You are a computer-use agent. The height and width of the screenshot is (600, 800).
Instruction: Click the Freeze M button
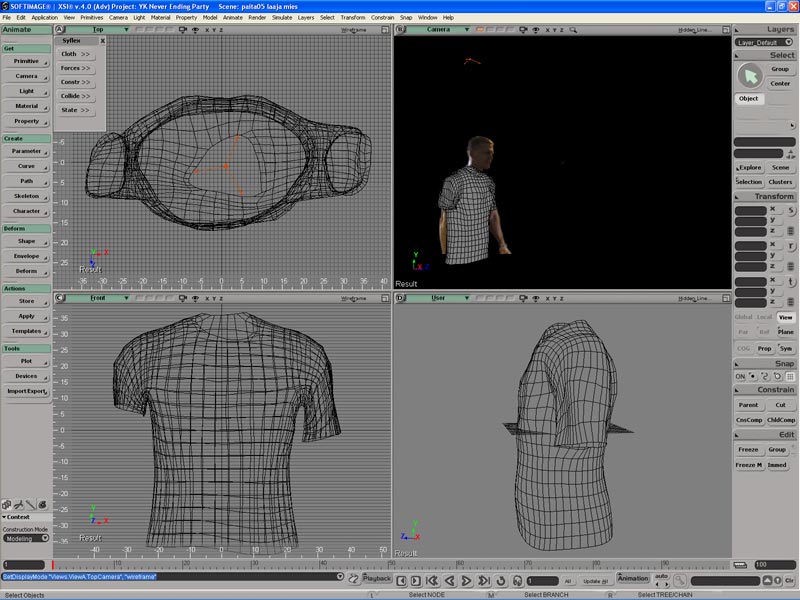(x=748, y=465)
